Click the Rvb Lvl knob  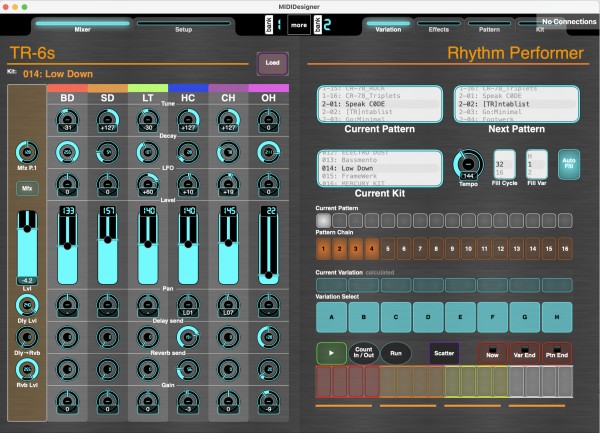coord(27,370)
